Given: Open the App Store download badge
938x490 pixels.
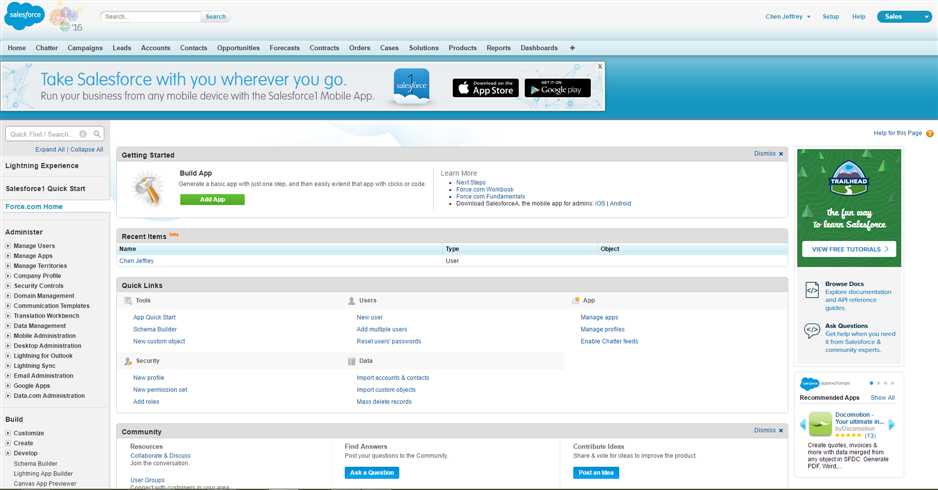Looking at the screenshot, I should pyautogui.click(x=485, y=88).
